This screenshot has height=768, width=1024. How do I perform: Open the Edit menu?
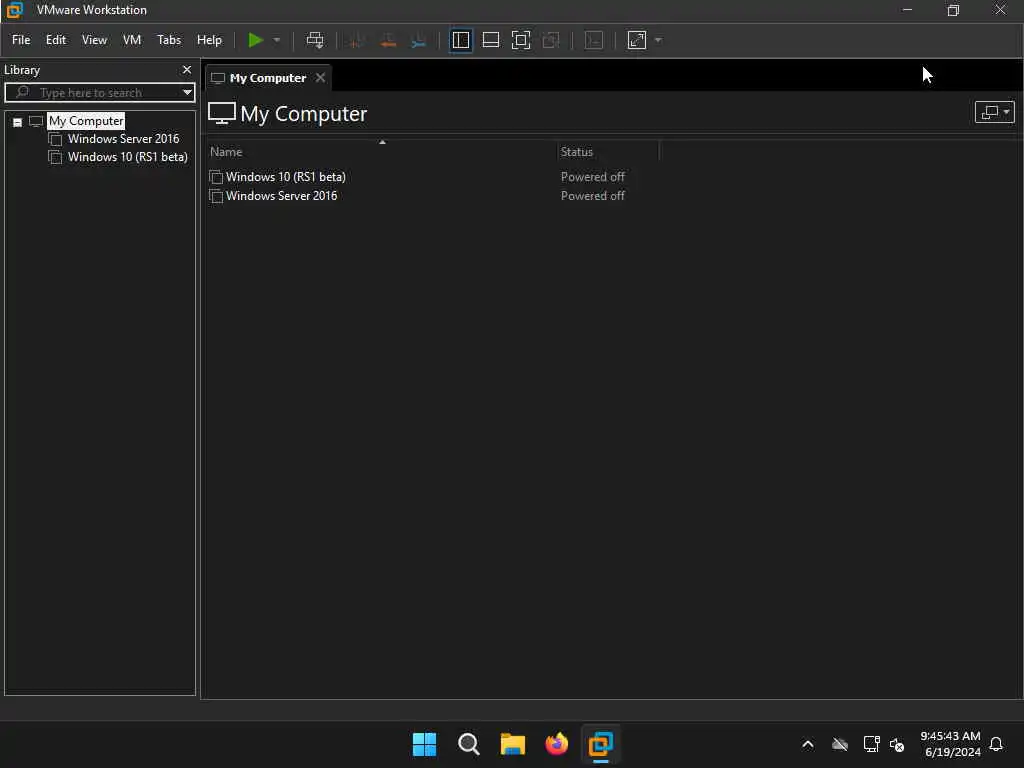click(56, 40)
